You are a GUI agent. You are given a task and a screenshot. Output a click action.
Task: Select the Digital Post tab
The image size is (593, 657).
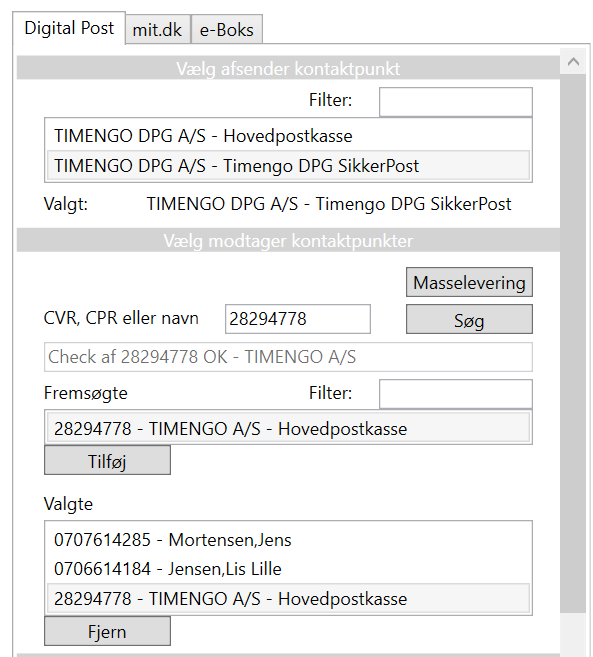[69, 28]
